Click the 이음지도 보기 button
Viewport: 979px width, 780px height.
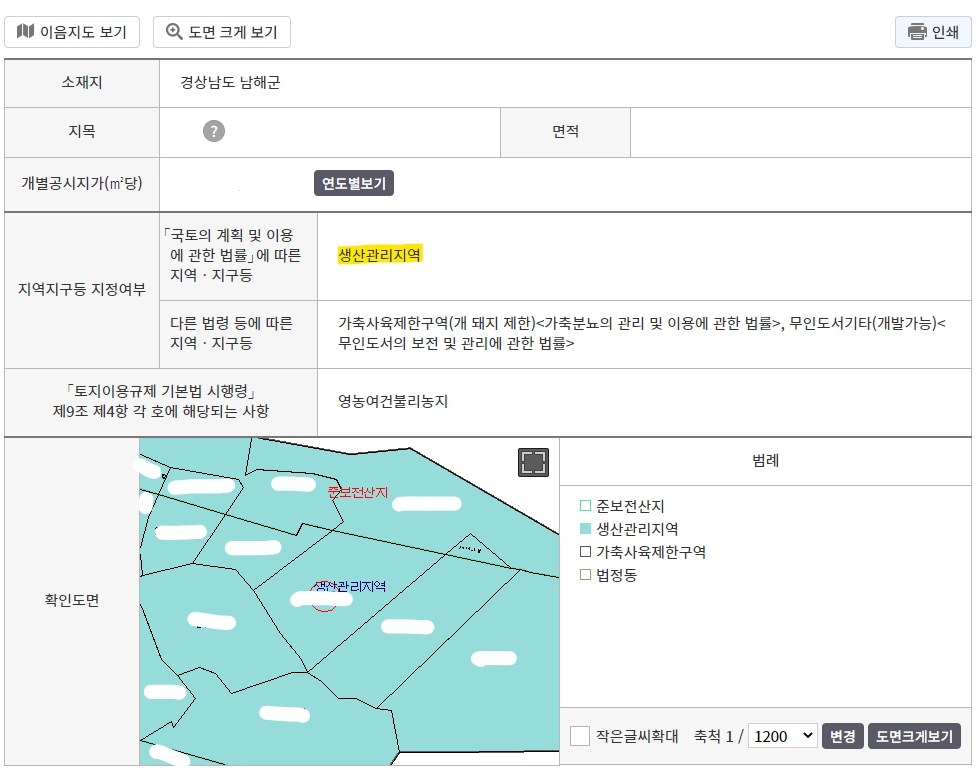72,32
